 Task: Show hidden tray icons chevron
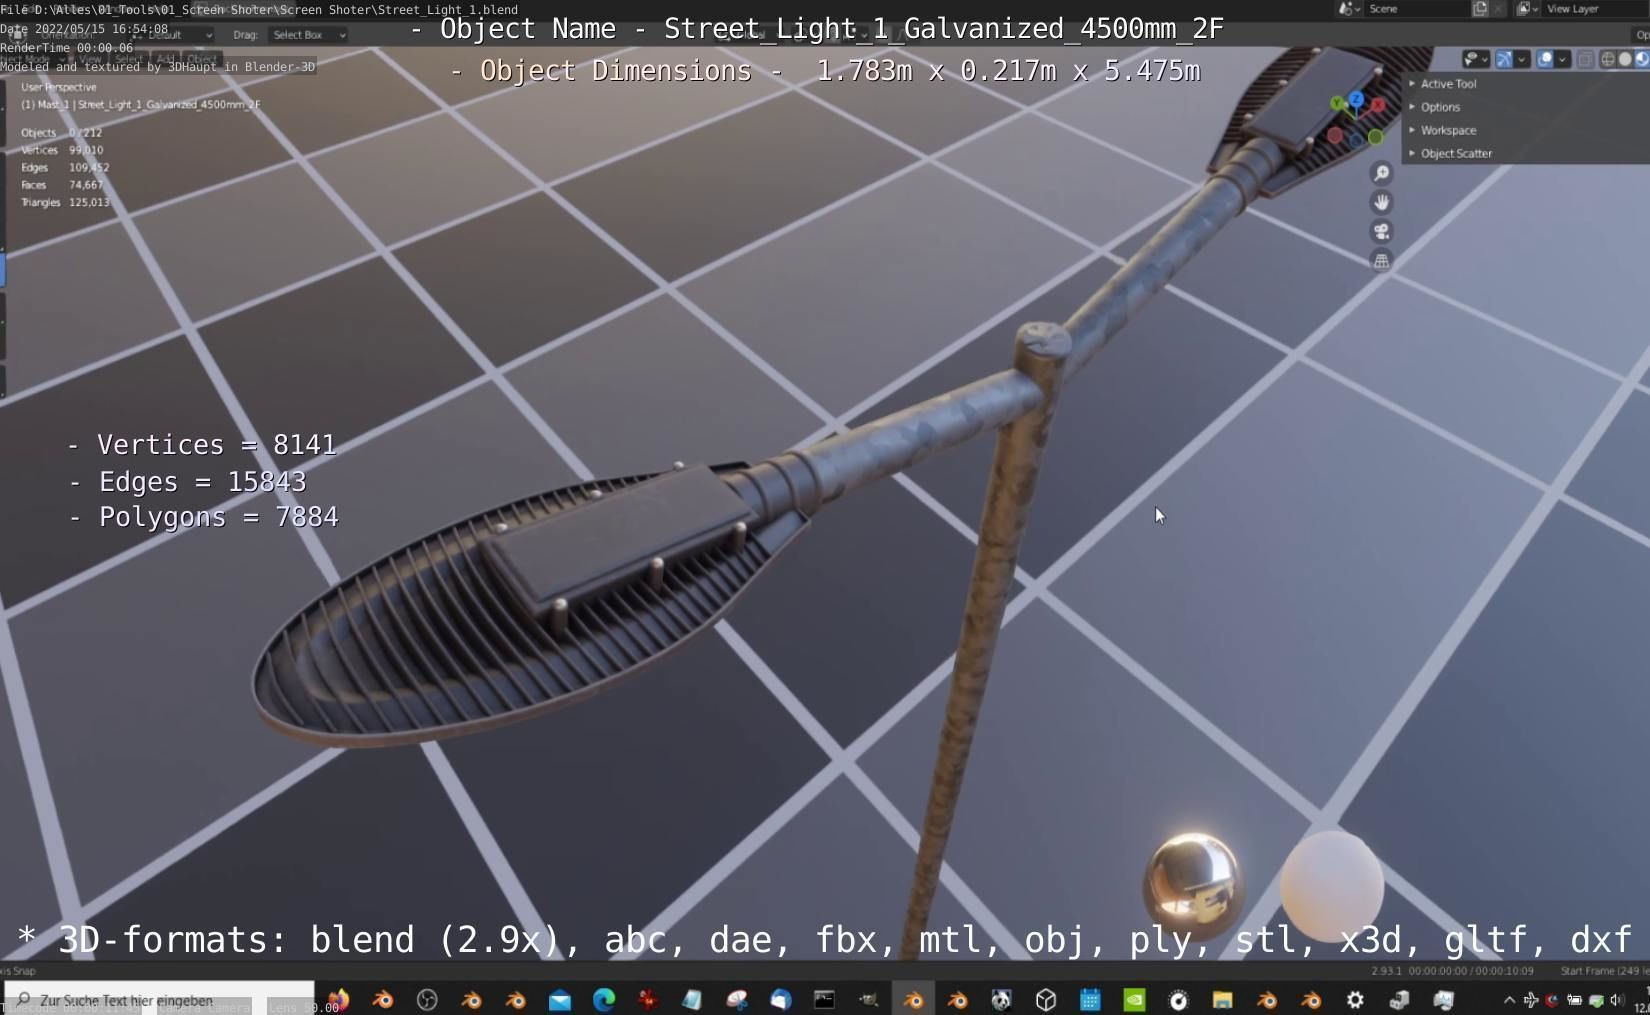point(1509,999)
